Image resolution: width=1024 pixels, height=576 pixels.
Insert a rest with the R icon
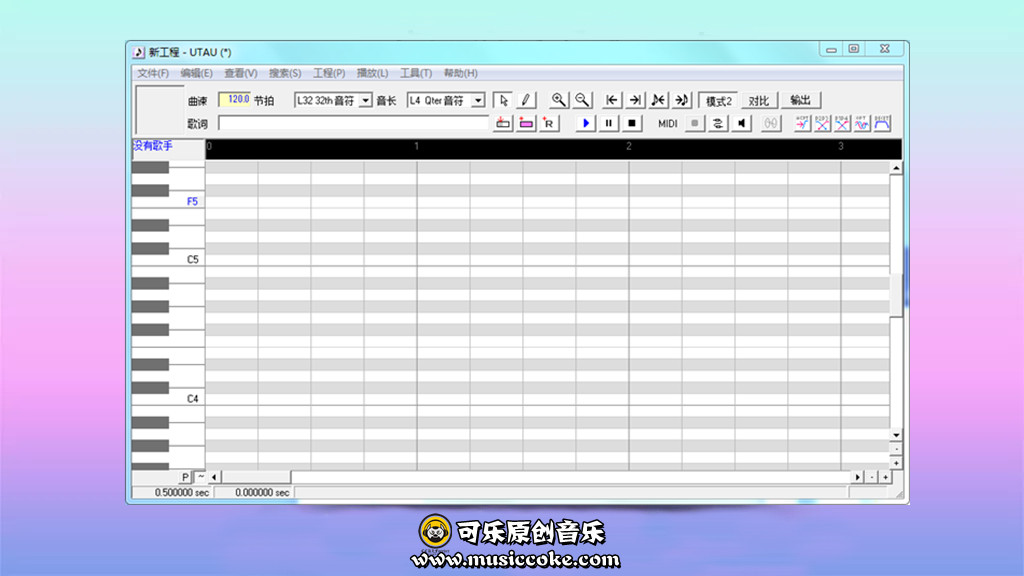coord(549,123)
